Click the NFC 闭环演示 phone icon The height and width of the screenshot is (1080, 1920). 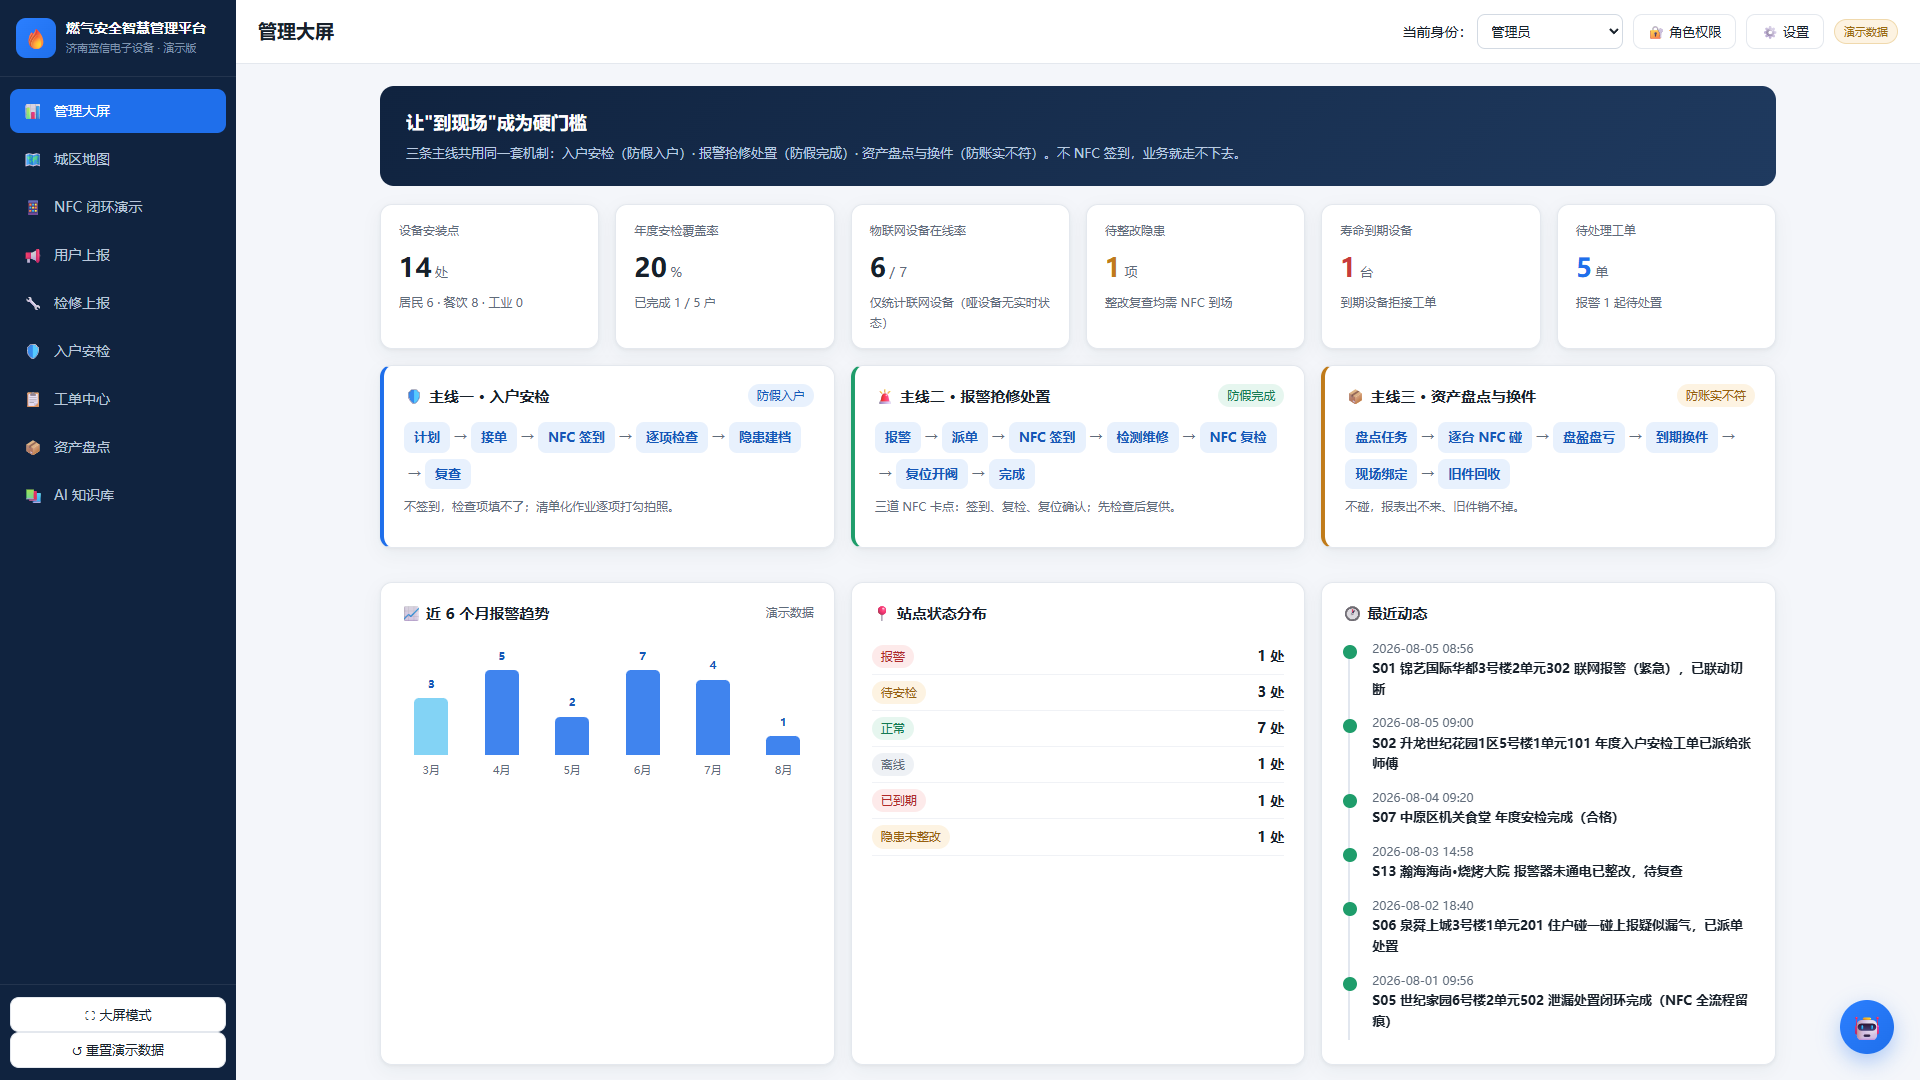point(33,207)
